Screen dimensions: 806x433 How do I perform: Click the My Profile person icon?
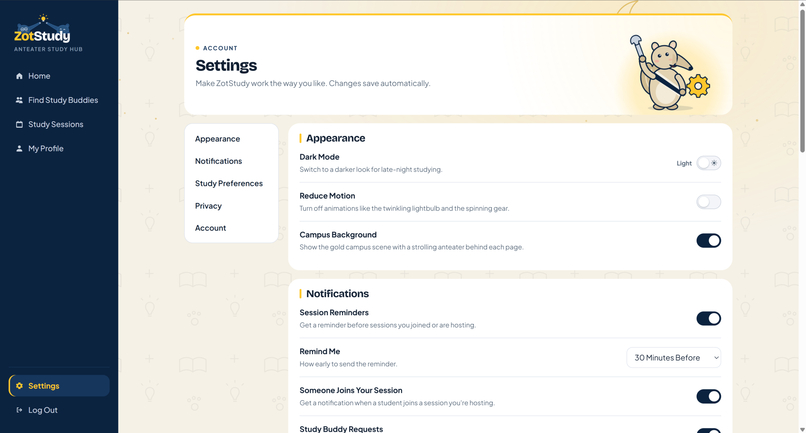[19, 149]
